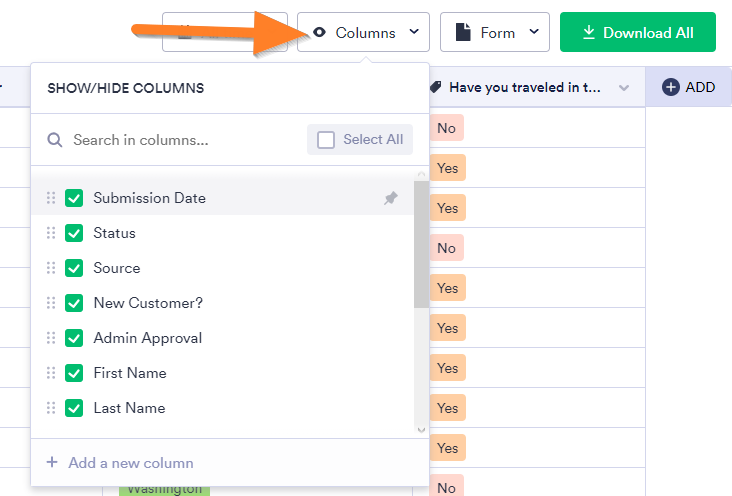732x496 pixels.
Task: Click drag handle icon for Source row
Action: (x=51, y=268)
